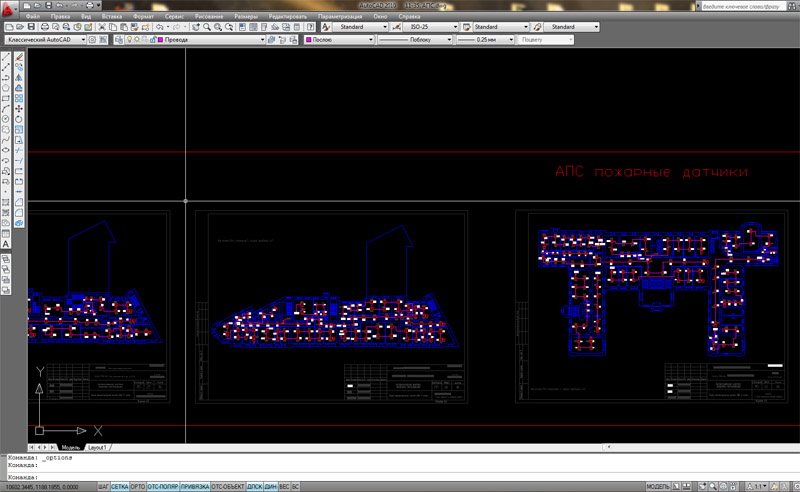Select the Erase modify tool
The height and width of the screenshot is (492, 800).
(19, 57)
